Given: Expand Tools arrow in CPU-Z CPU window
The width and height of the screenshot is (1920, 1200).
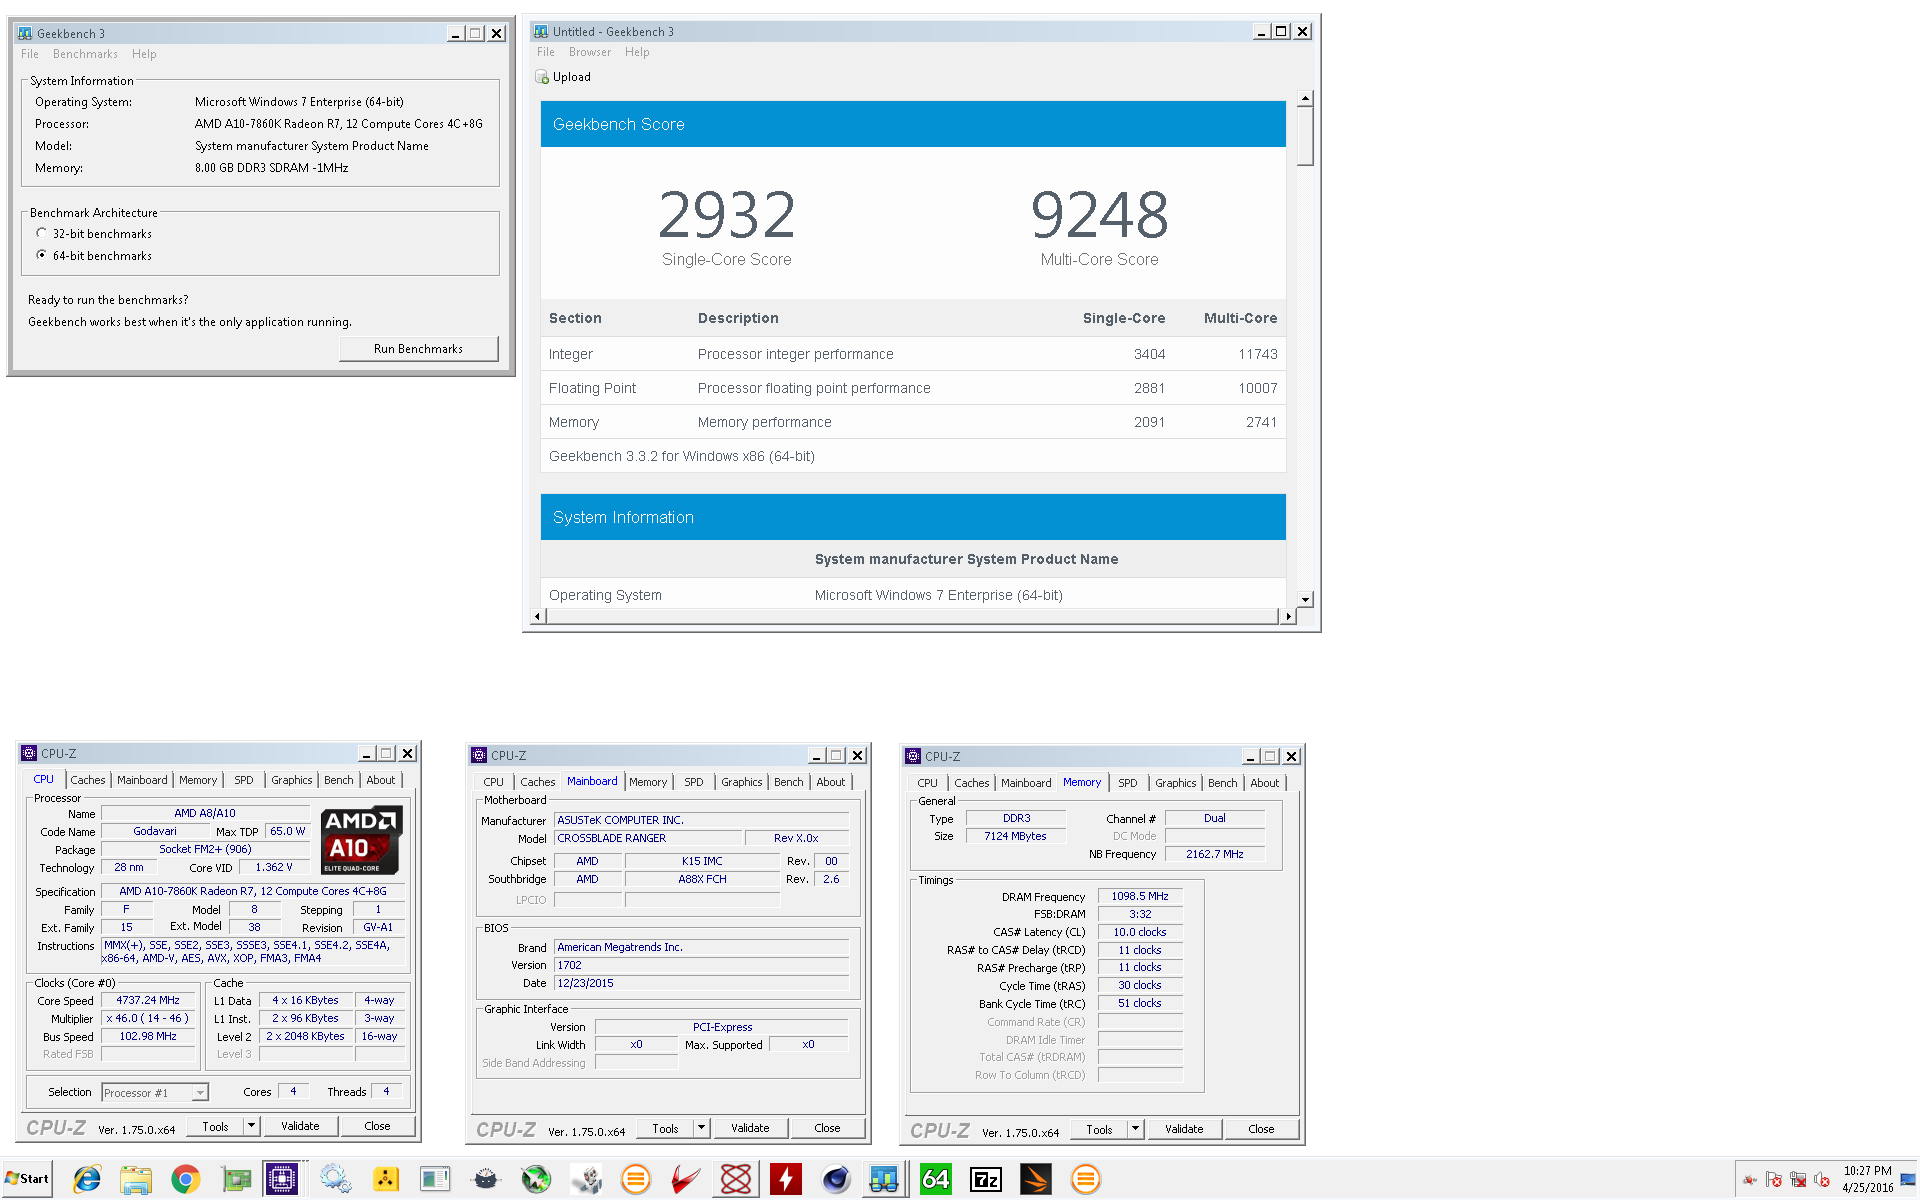Looking at the screenshot, I should (x=252, y=1126).
